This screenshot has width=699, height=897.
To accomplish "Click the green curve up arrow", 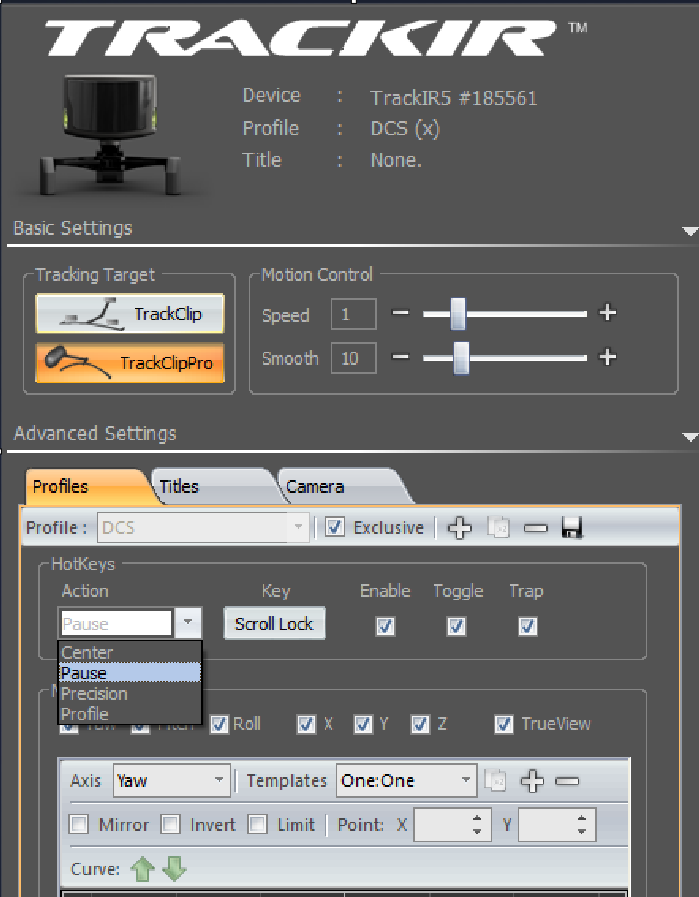I will pyautogui.click(x=142, y=869).
